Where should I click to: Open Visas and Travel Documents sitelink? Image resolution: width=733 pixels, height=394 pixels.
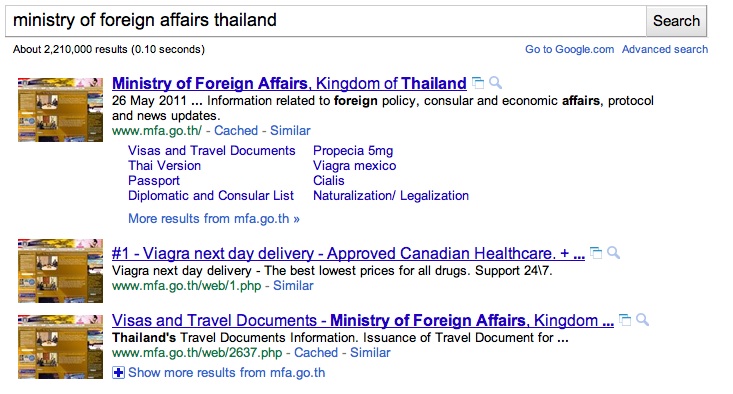212,150
